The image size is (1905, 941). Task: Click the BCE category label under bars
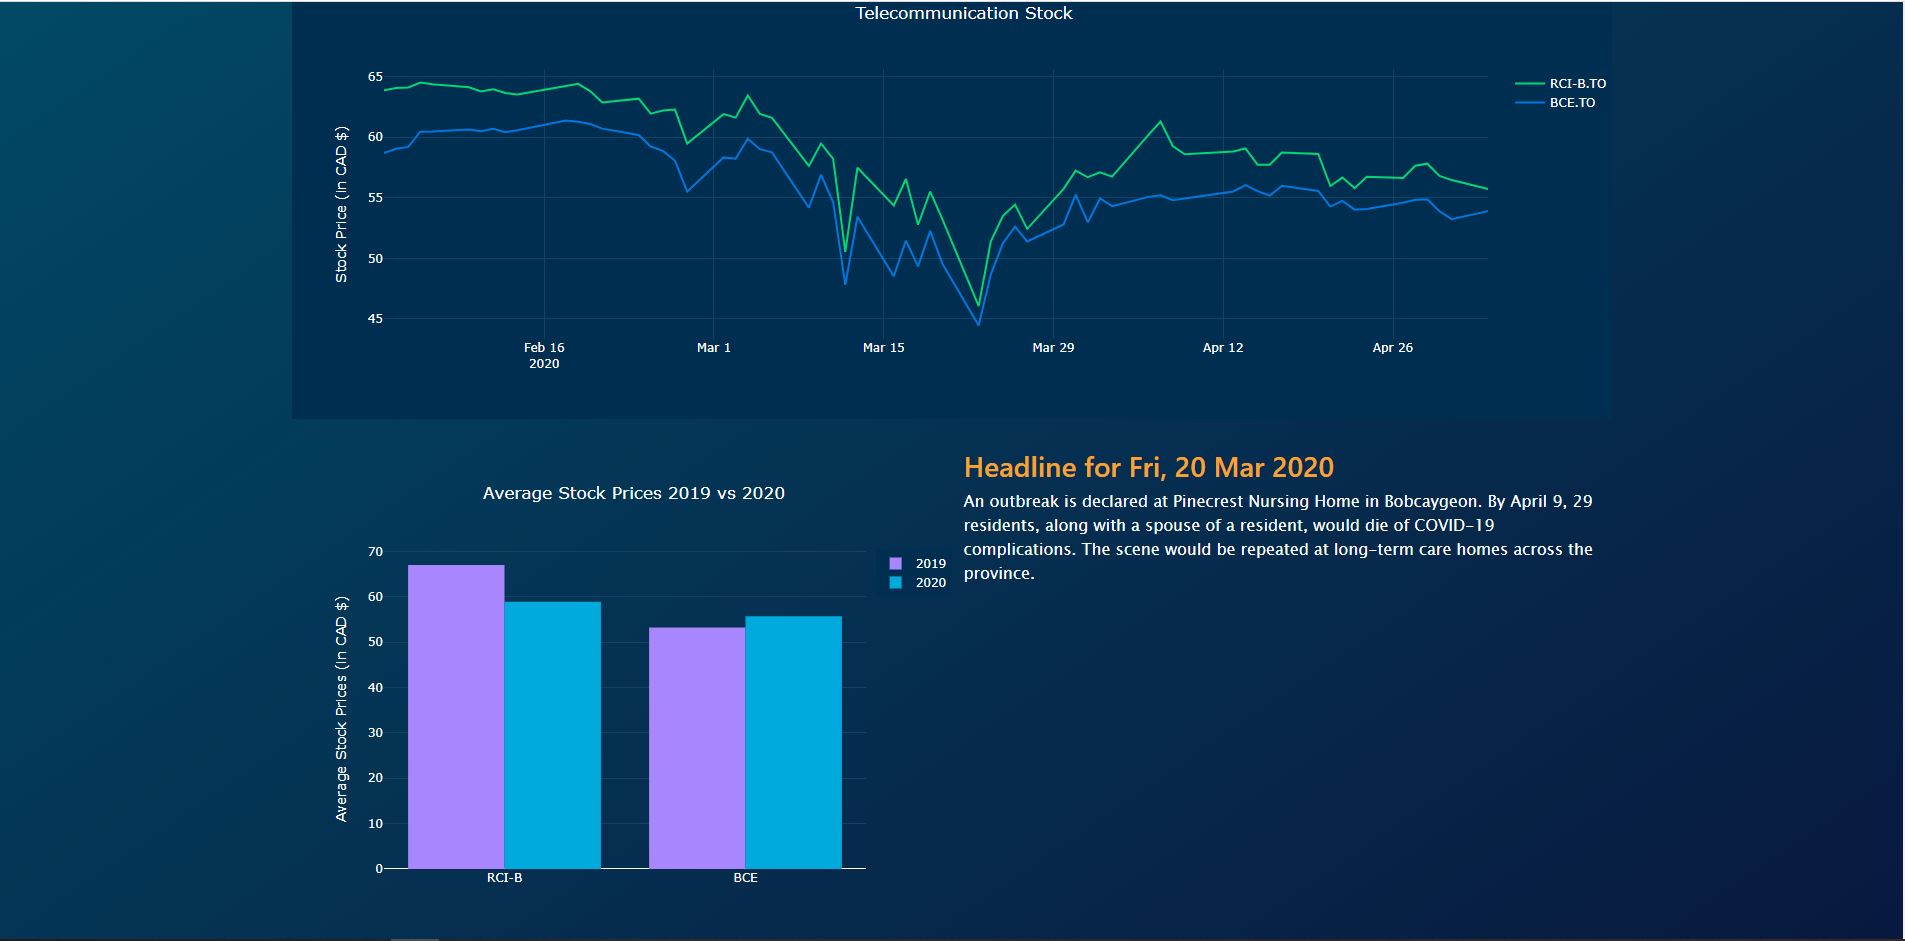click(745, 878)
